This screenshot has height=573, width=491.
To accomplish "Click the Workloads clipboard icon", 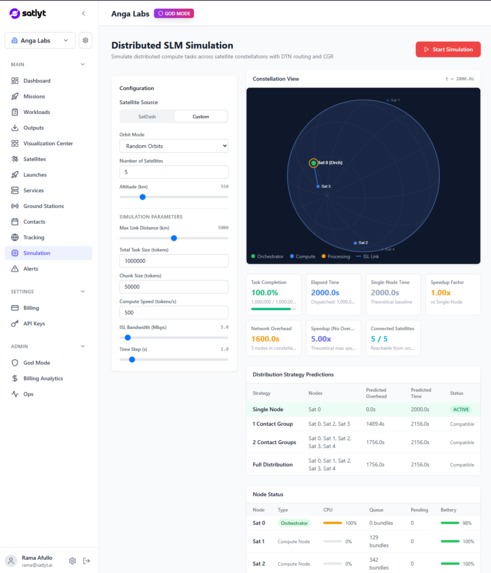I will point(15,112).
